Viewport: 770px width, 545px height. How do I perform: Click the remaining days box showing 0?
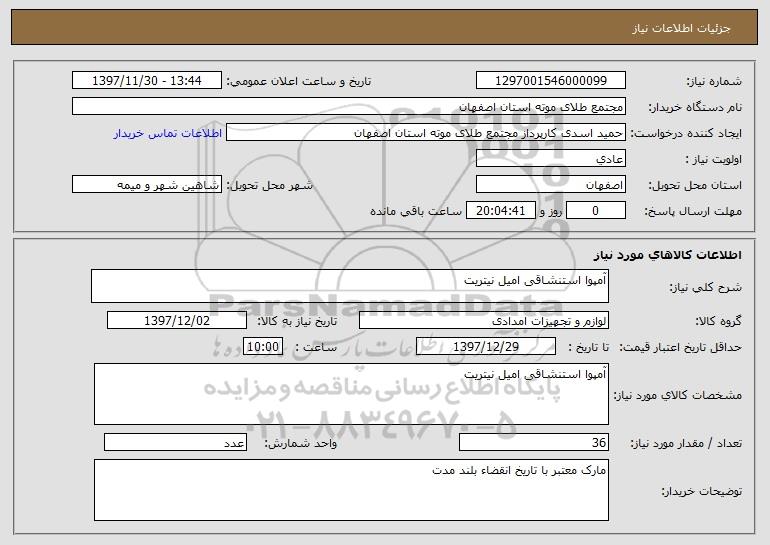[596, 211]
